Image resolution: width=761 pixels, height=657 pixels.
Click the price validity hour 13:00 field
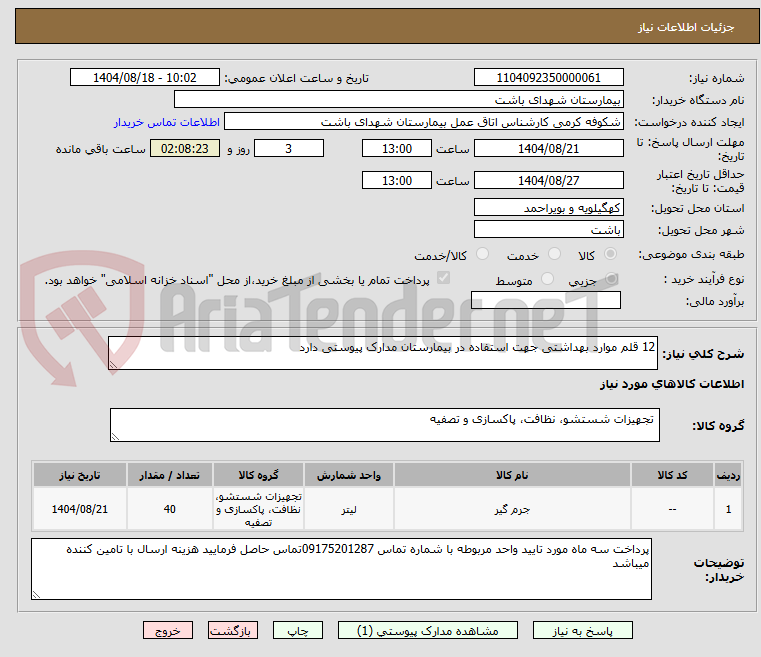[x=397, y=180]
